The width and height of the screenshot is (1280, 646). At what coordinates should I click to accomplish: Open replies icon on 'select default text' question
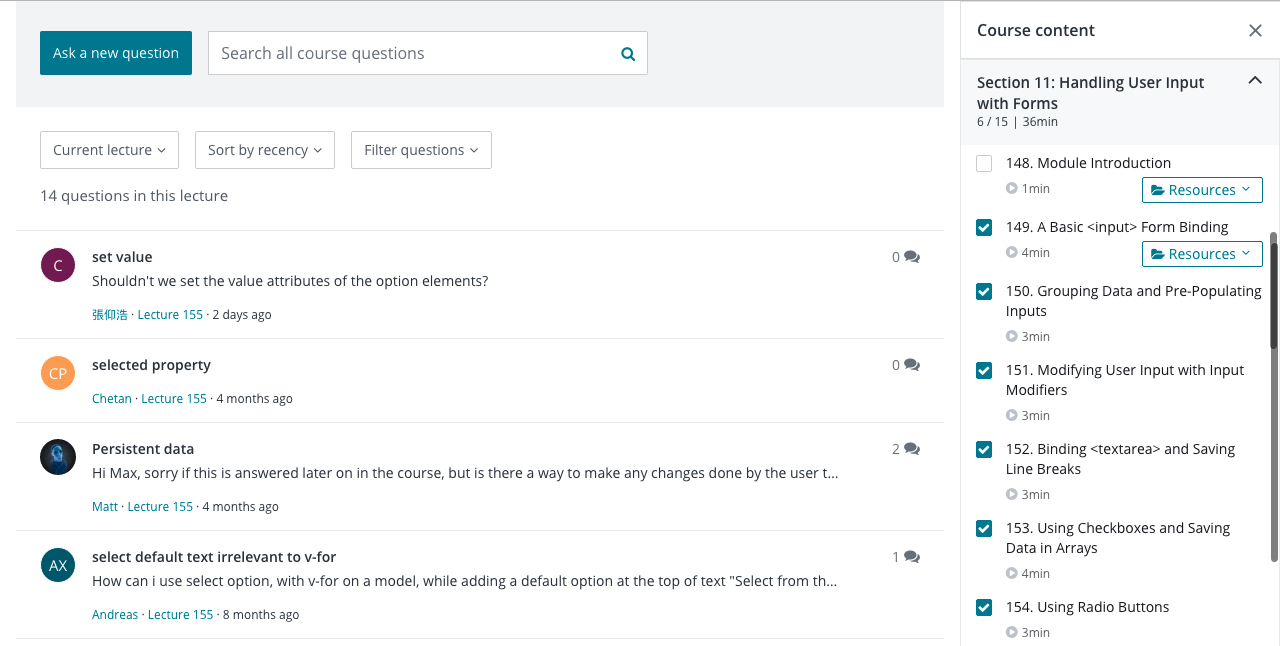912,557
